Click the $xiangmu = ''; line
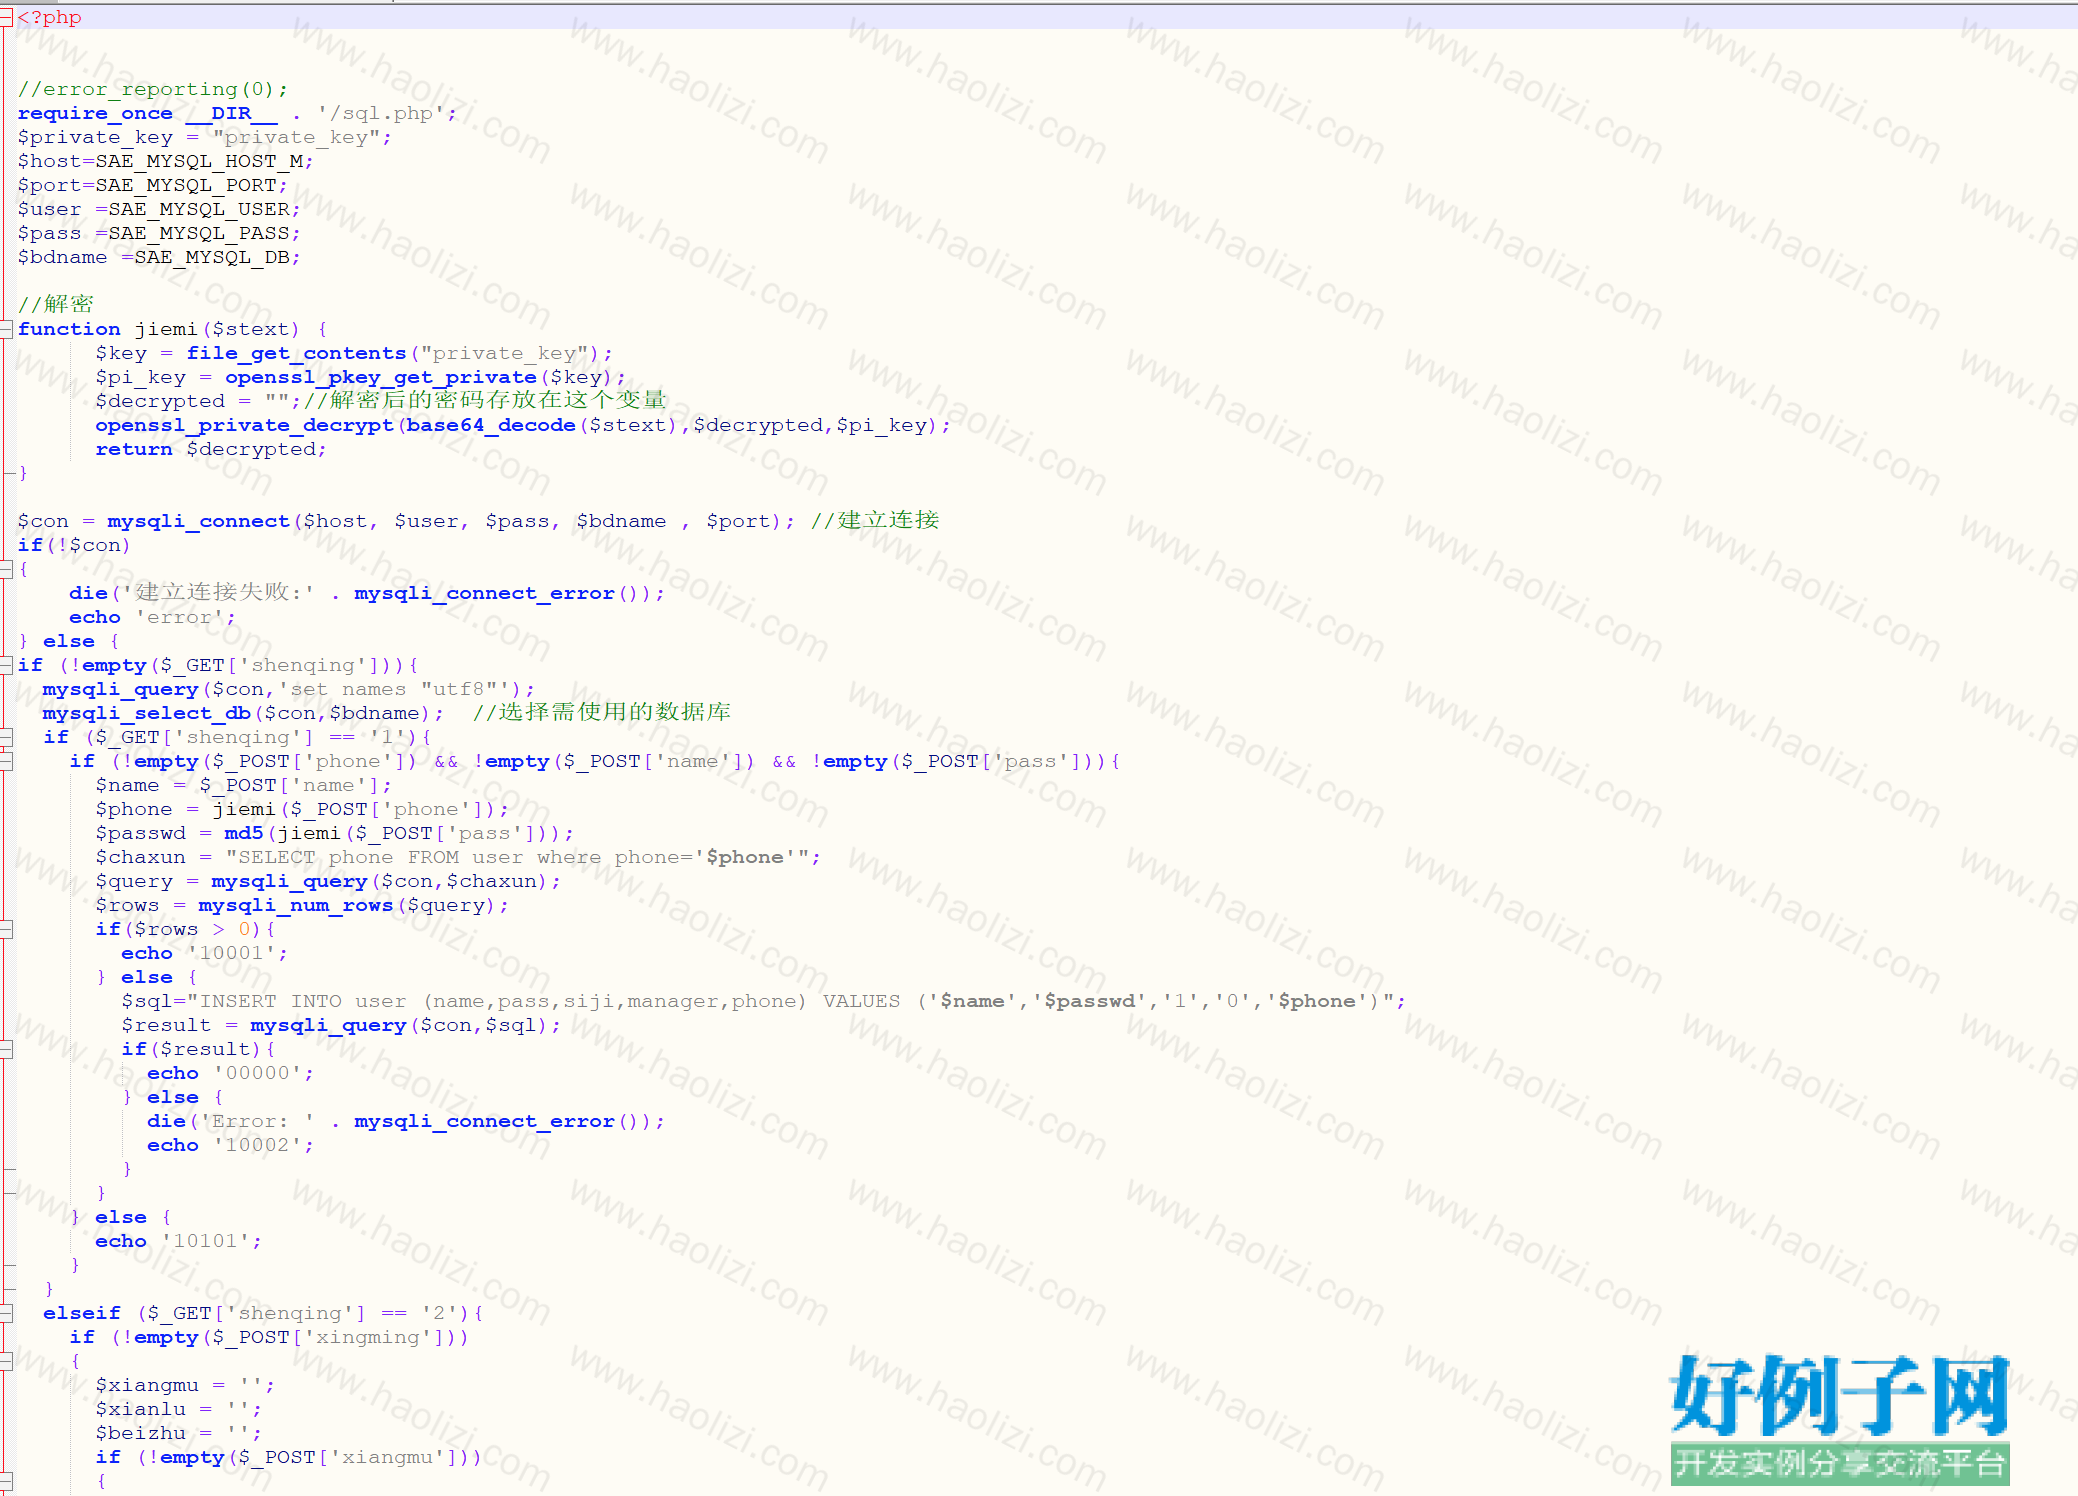 click(185, 1385)
